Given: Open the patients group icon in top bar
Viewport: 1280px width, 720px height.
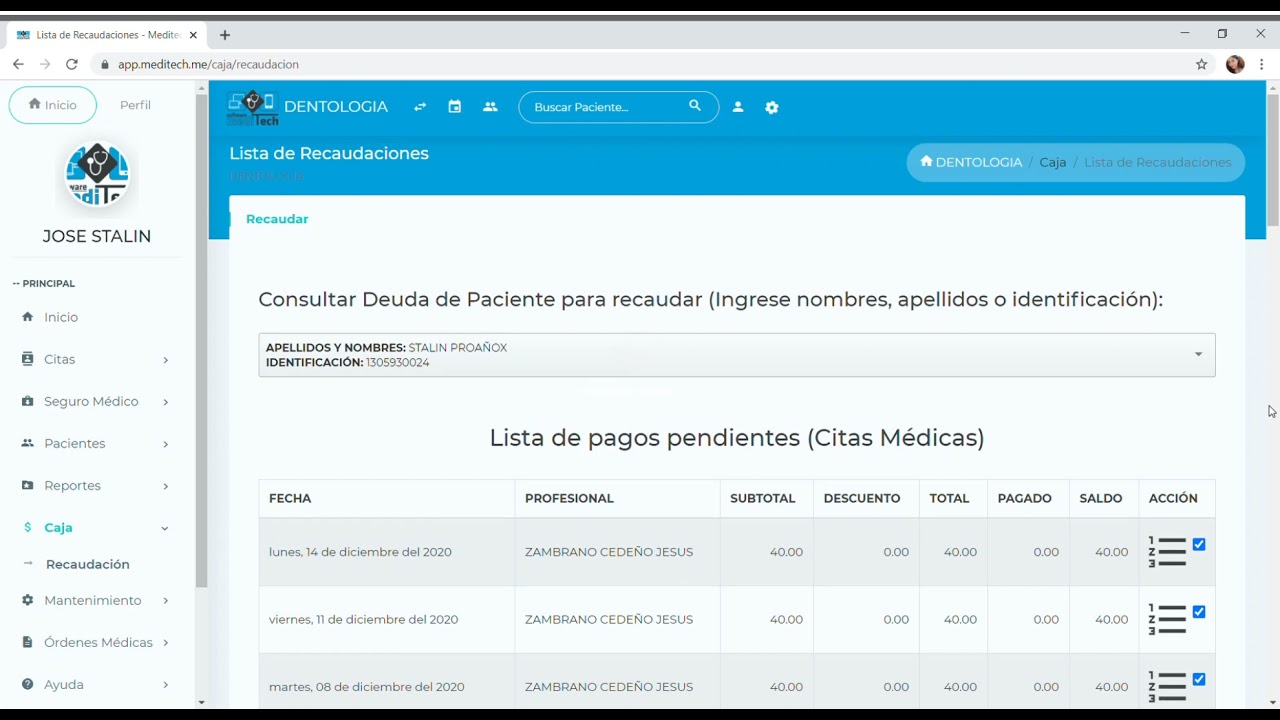Looking at the screenshot, I should pyautogui.click(x=490, y=107).
